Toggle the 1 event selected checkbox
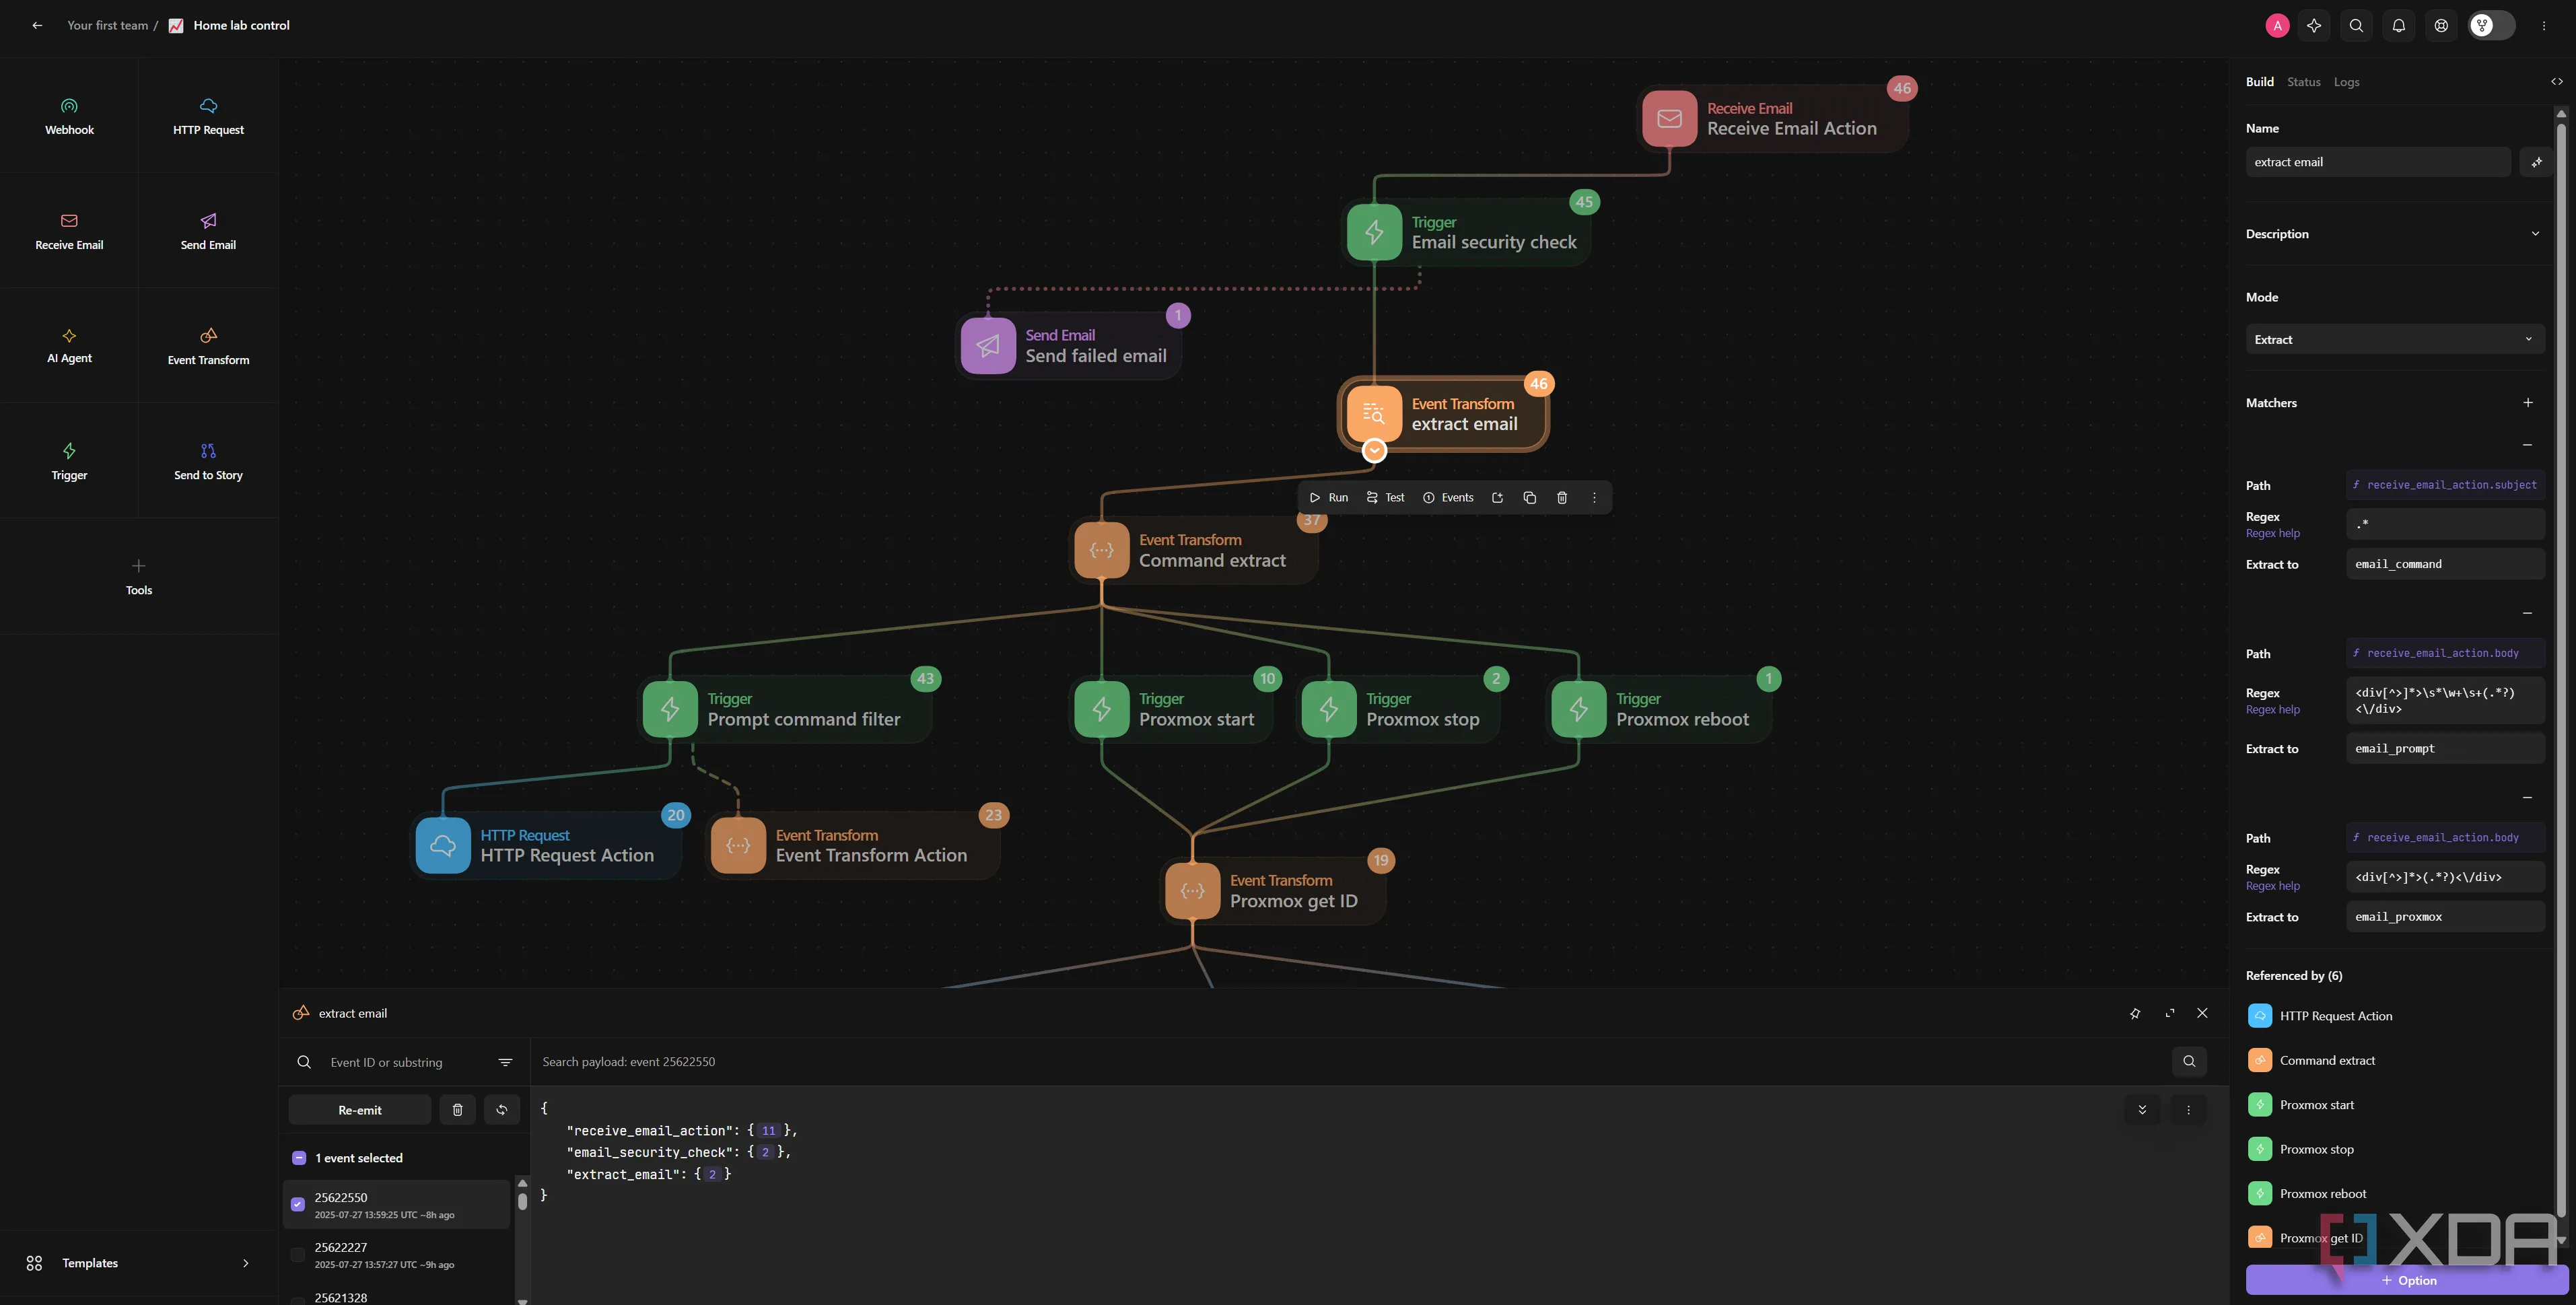The image size is (2576, 1305). pyautogui.click(x=299, y=1158)
